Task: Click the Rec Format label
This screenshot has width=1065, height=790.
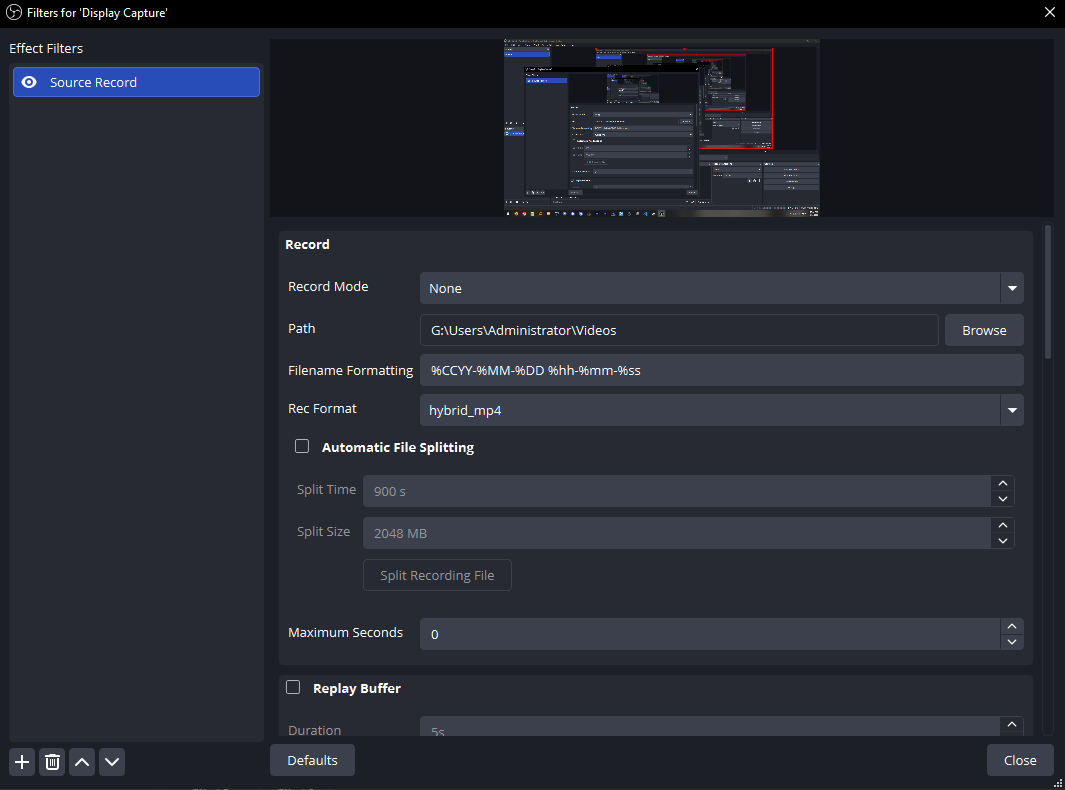Action: tap(322, 408)
